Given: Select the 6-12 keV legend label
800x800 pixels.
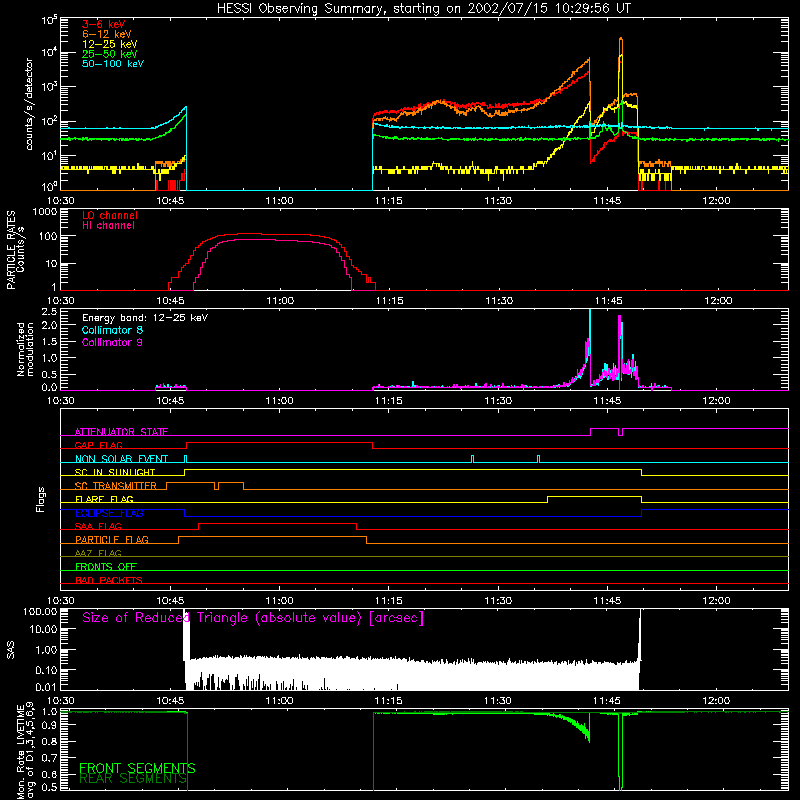Looking at the screenshot, I should [106, 34].
